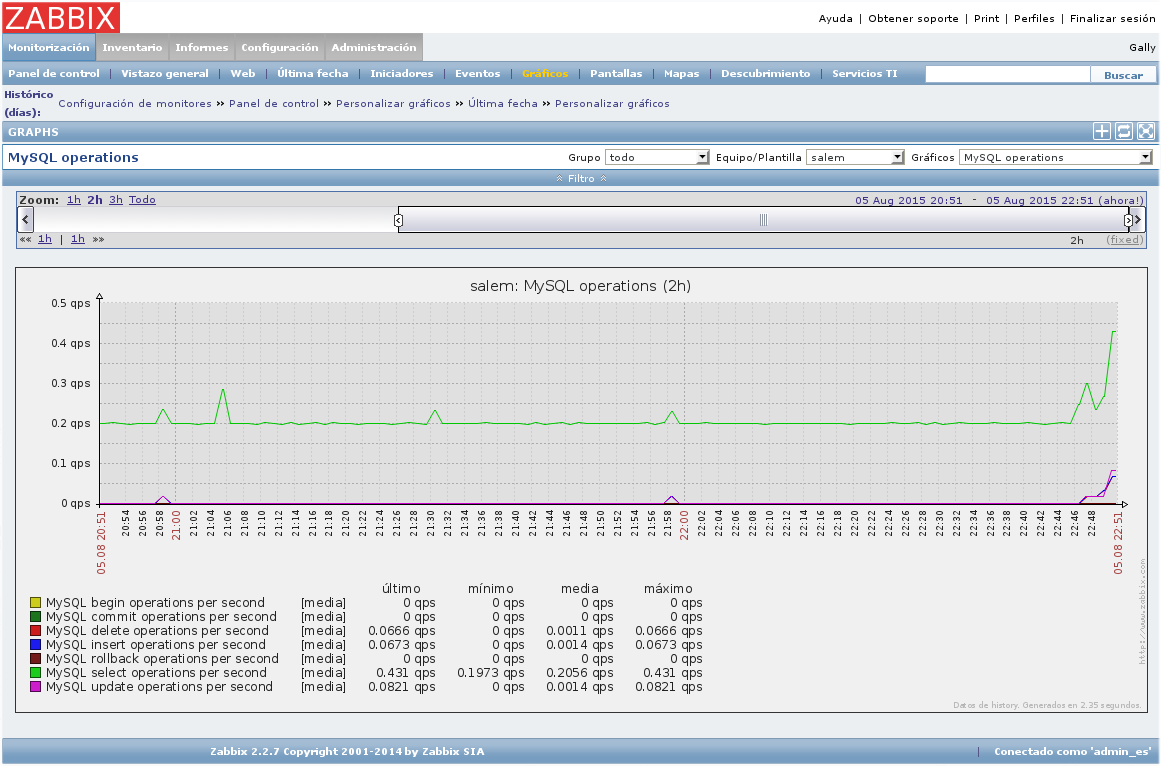Click the yellow begin operations swatch
1161x766 pixels.
36,603
